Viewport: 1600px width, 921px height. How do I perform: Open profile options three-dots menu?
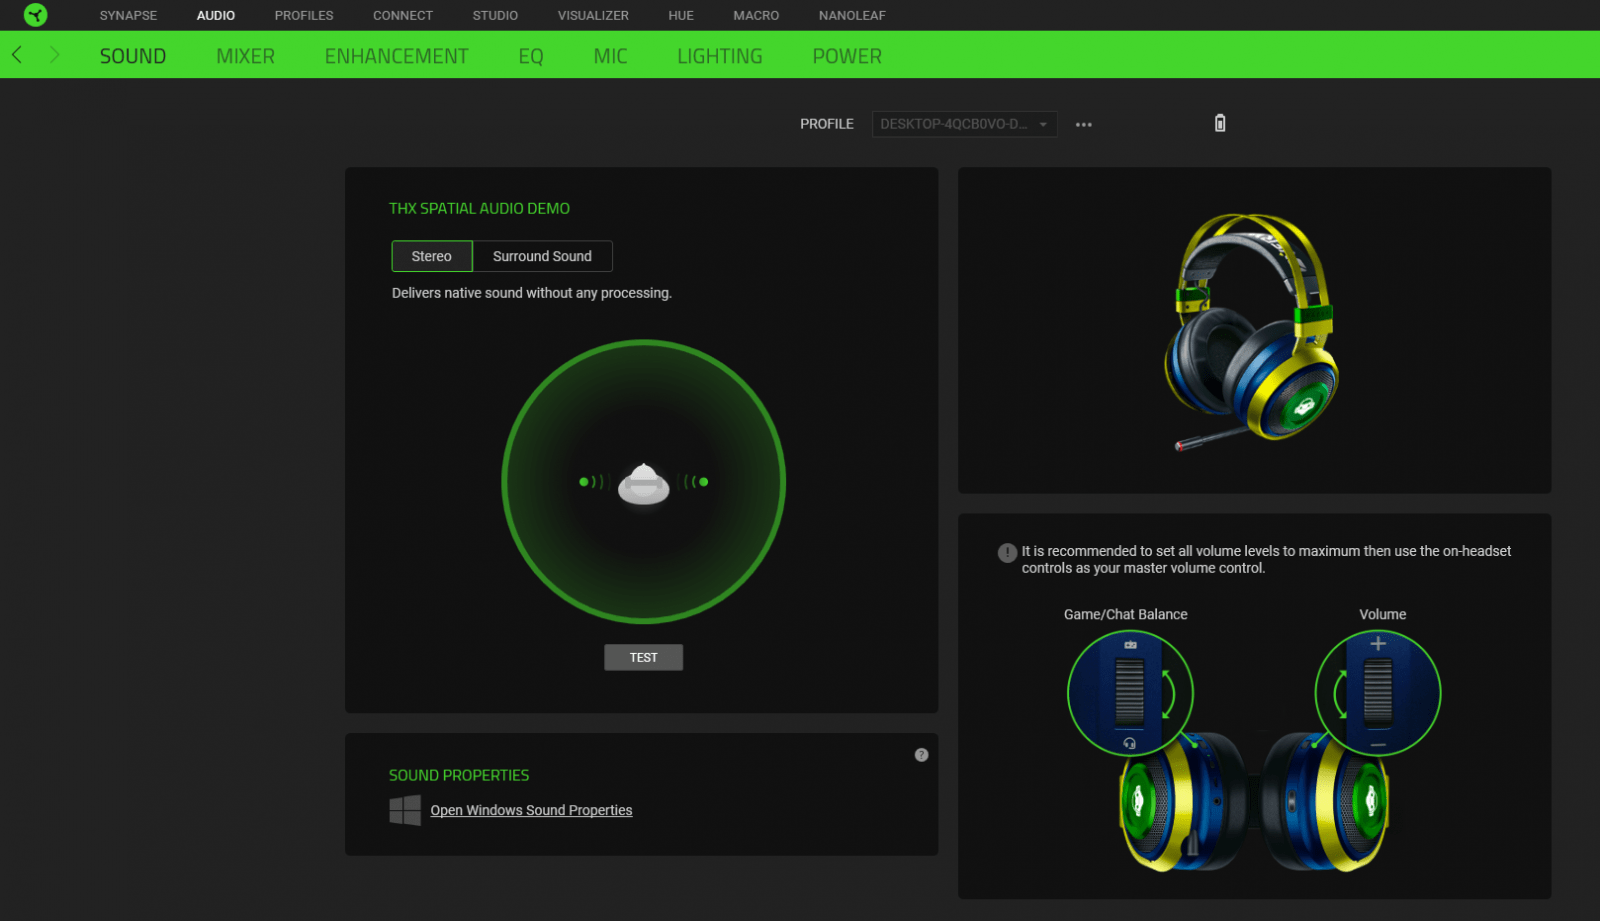(1083, 125)
